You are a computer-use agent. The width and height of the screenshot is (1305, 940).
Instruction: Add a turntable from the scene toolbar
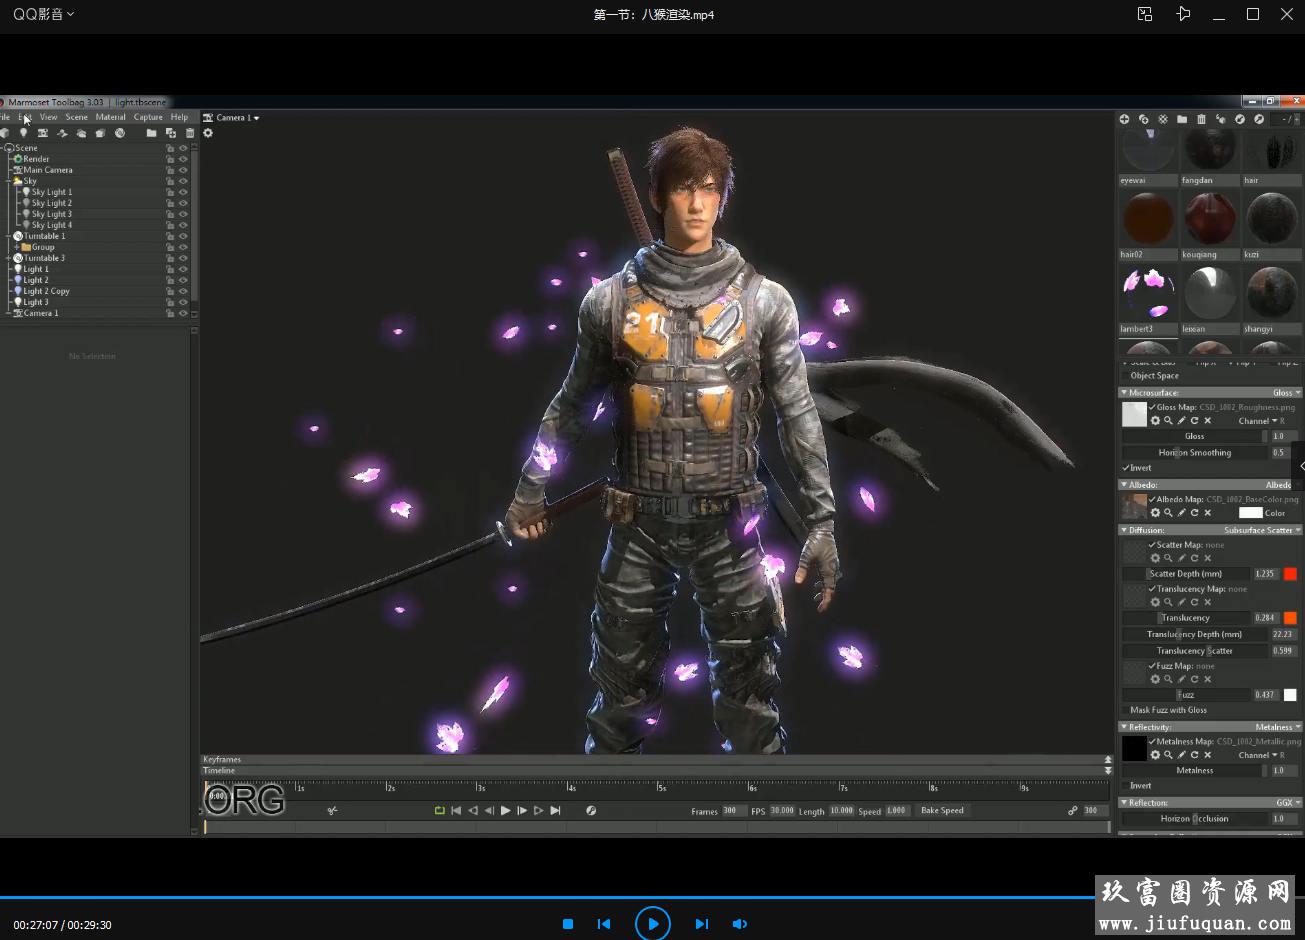119,133
